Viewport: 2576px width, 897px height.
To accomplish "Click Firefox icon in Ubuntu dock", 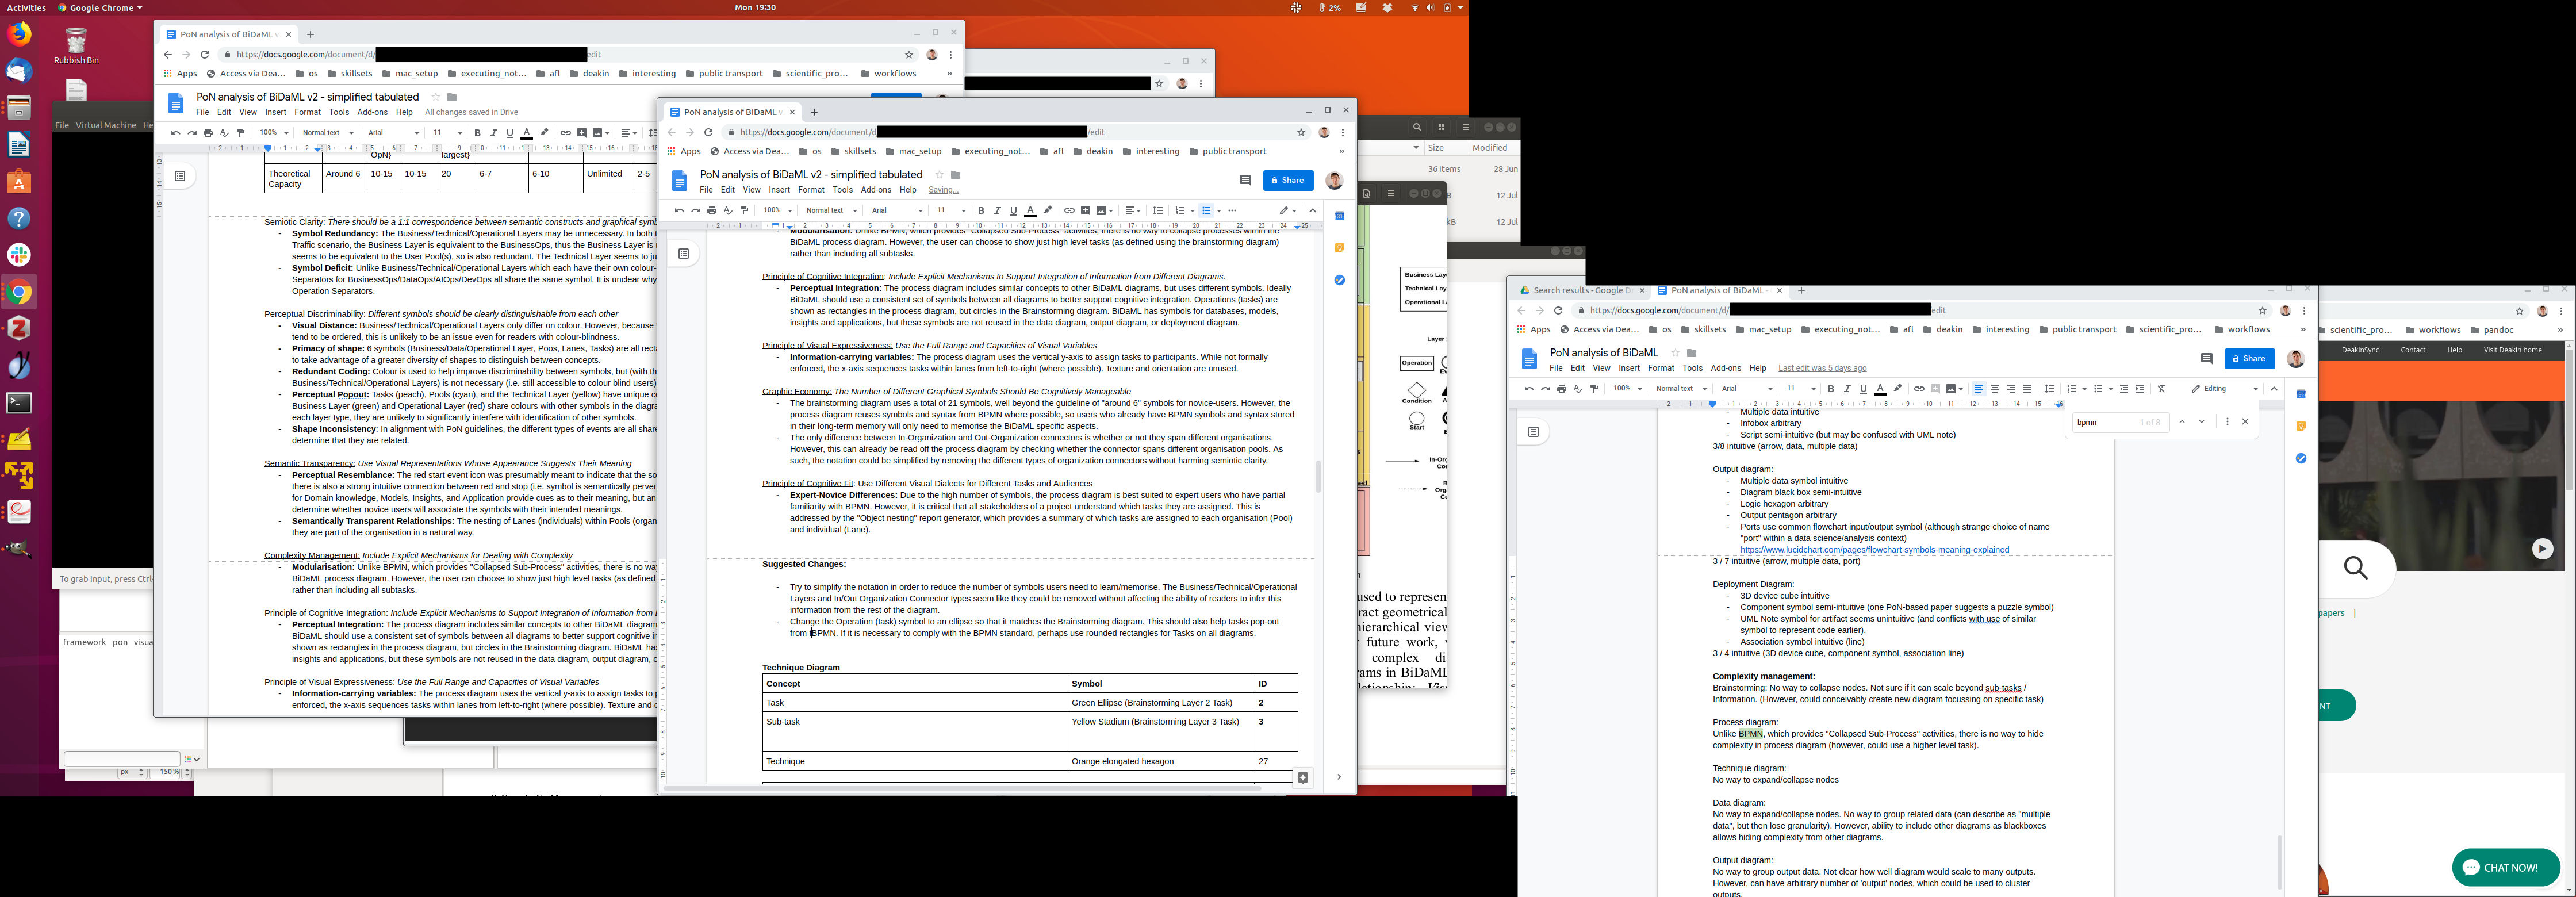I will 19,35.
